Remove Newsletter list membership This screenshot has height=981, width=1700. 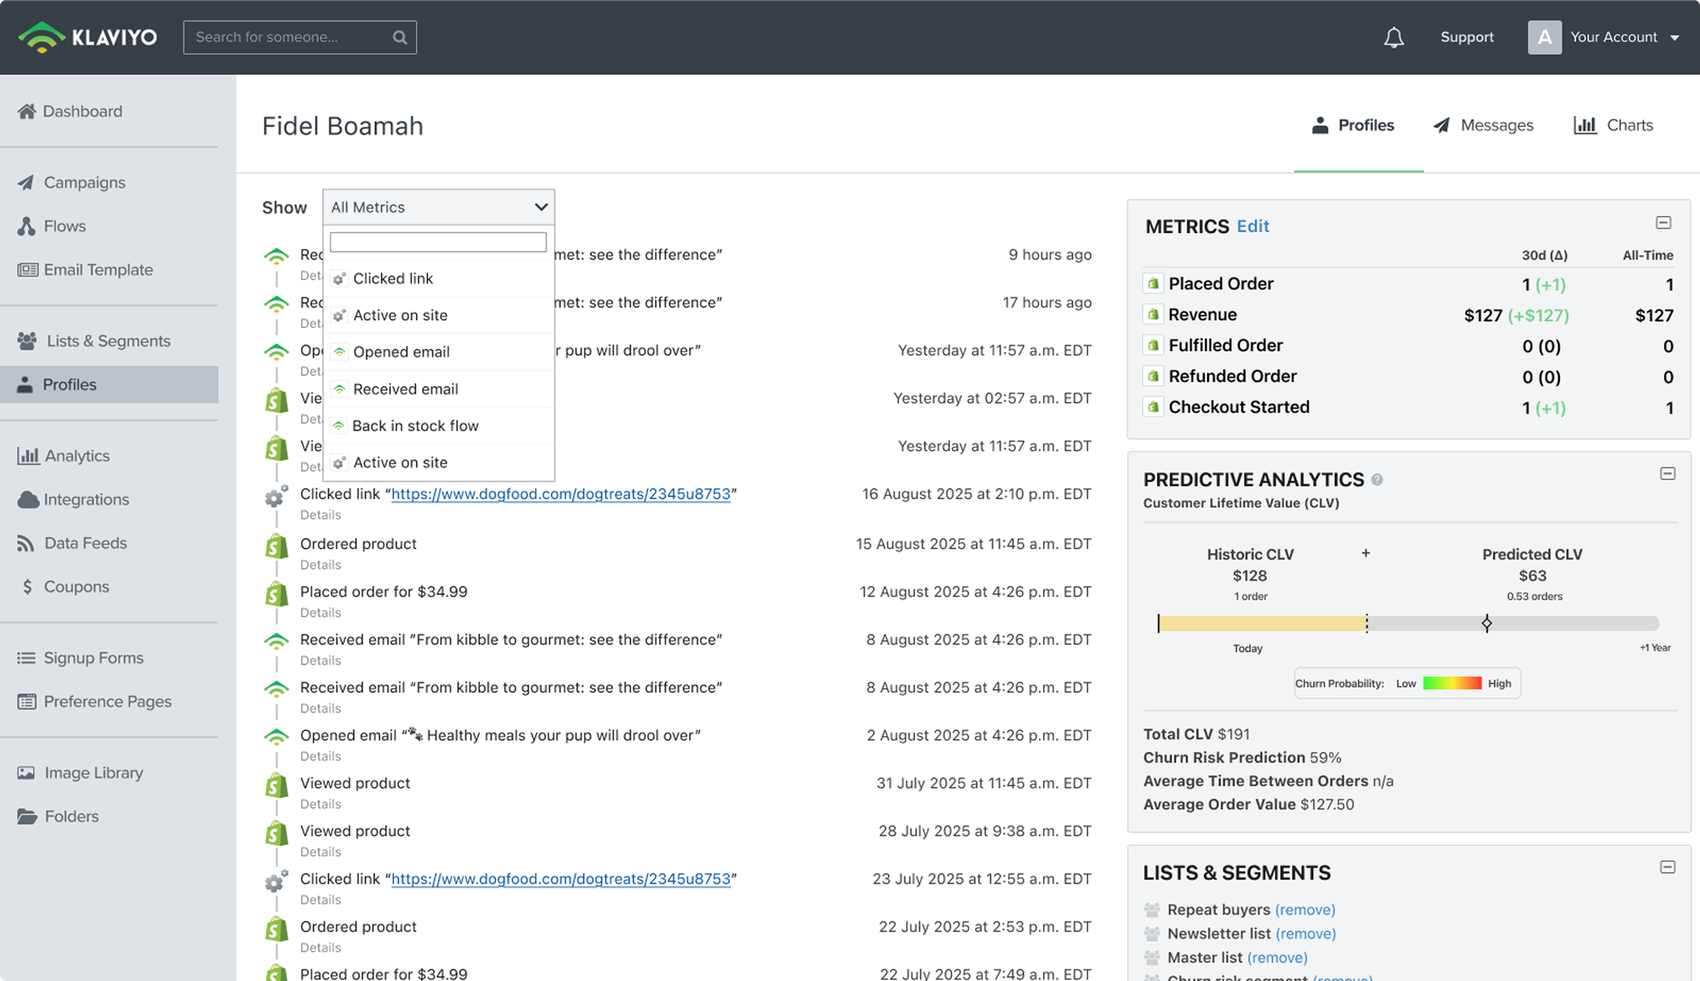1306,934
